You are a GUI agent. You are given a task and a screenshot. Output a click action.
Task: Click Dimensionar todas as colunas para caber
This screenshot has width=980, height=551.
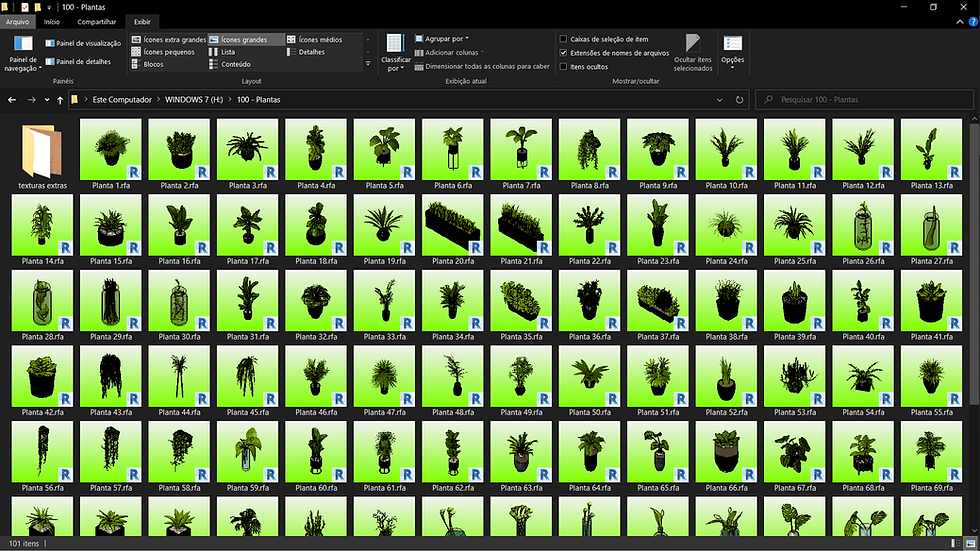[482, 66]
